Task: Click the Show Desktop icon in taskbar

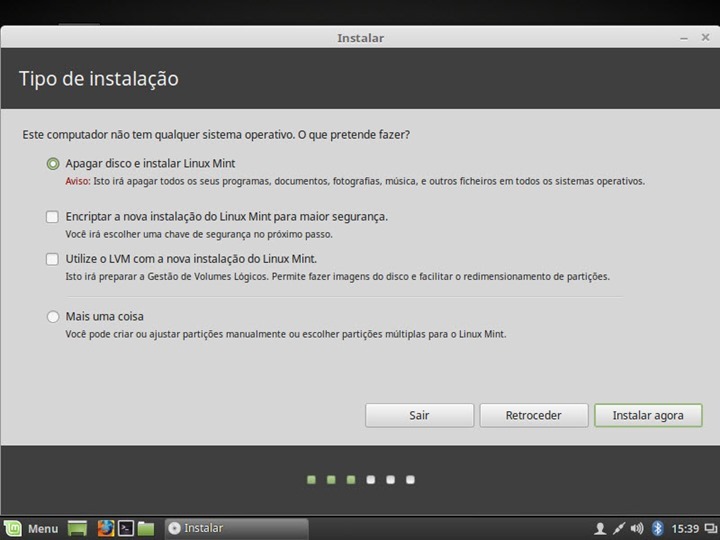Action: coord(77,528)
